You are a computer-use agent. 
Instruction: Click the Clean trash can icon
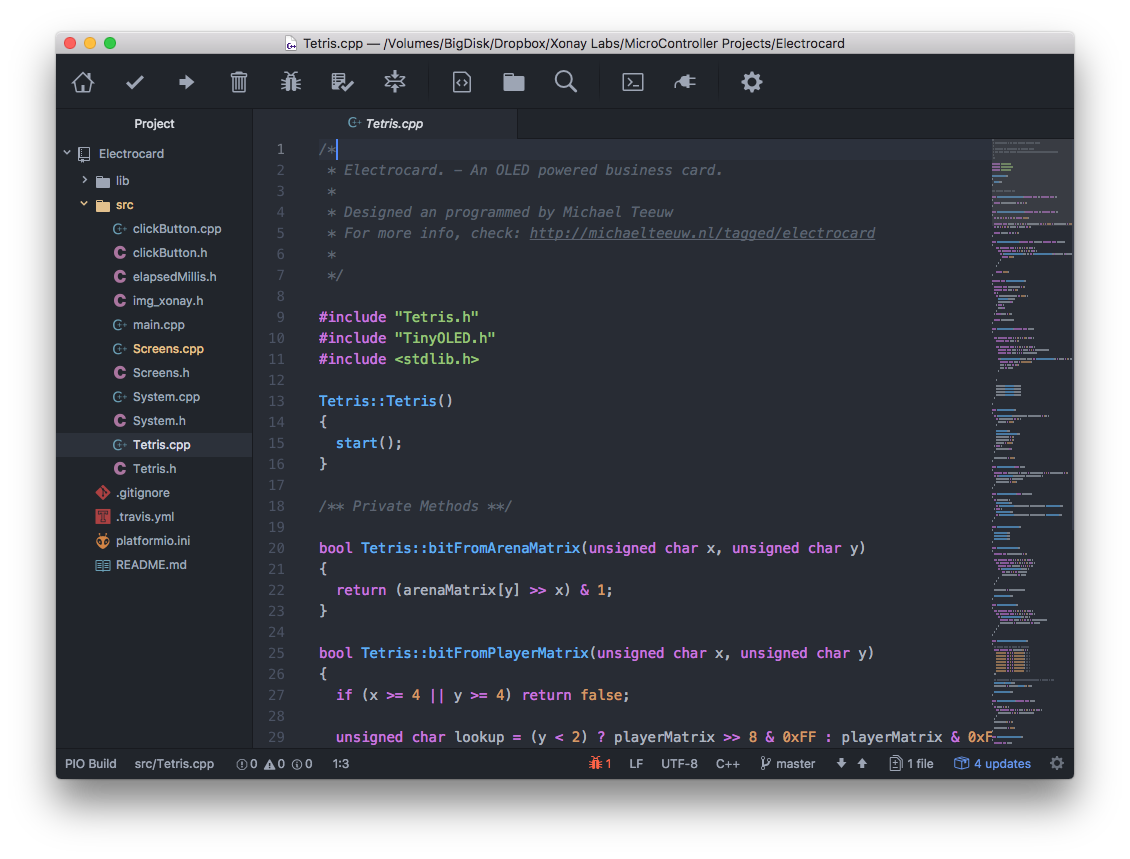point(239,82)
